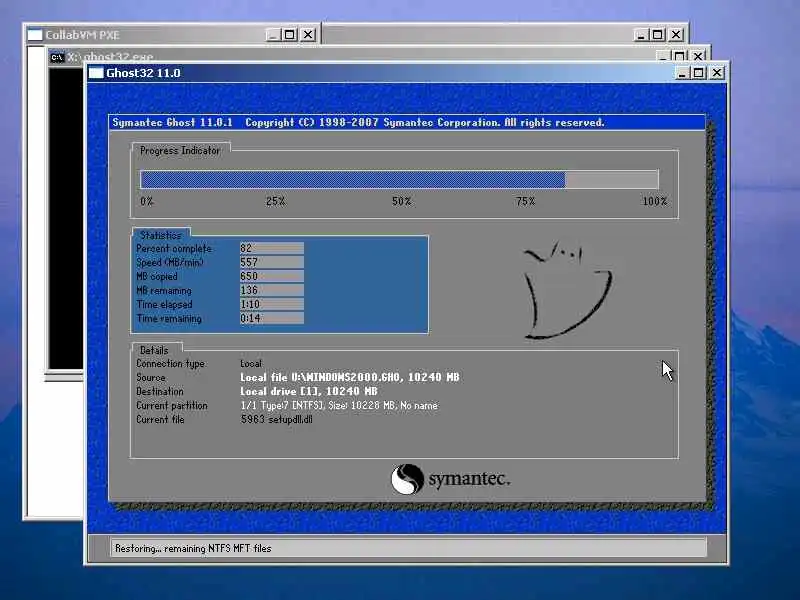Click the Source label in Details
Viewport: 800px width, 600px height.
tap(151, 378)
